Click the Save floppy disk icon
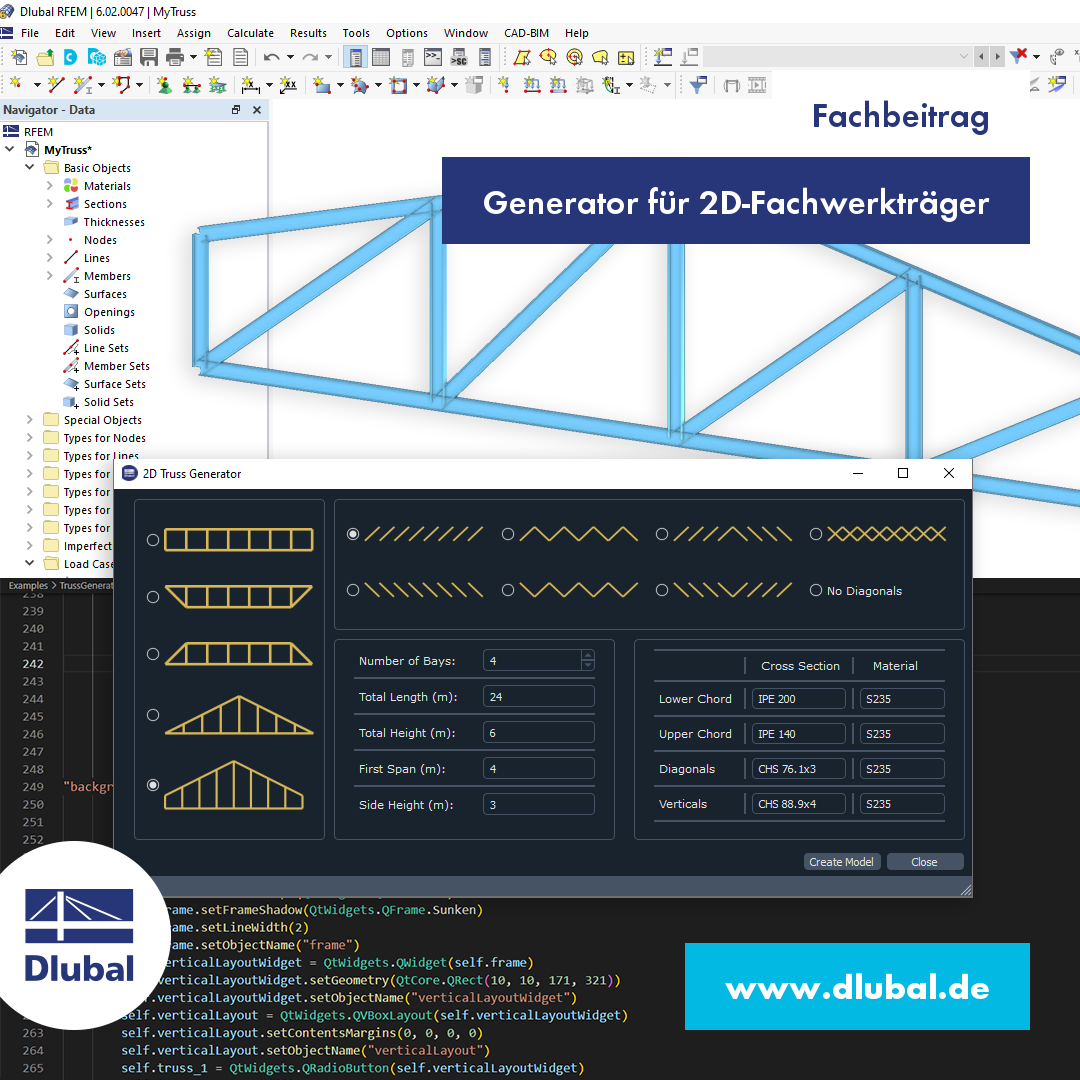 [x=149, y=57]
